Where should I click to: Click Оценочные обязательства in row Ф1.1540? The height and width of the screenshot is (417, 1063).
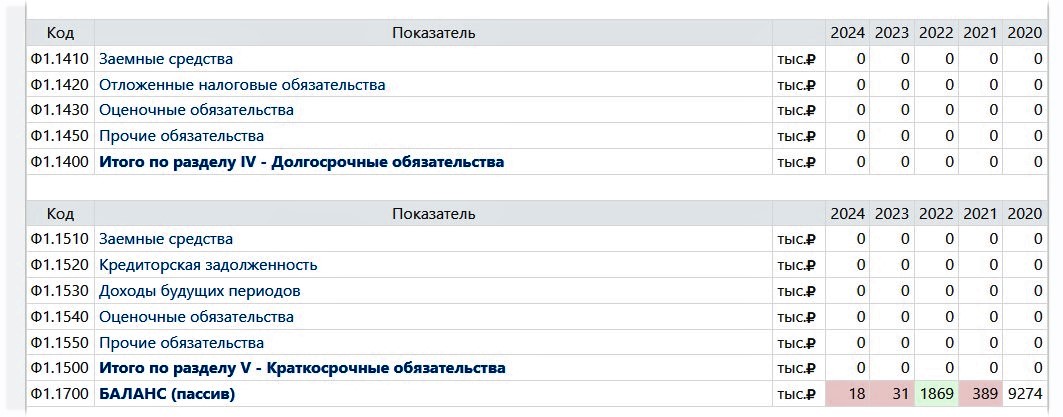[196, 317]
